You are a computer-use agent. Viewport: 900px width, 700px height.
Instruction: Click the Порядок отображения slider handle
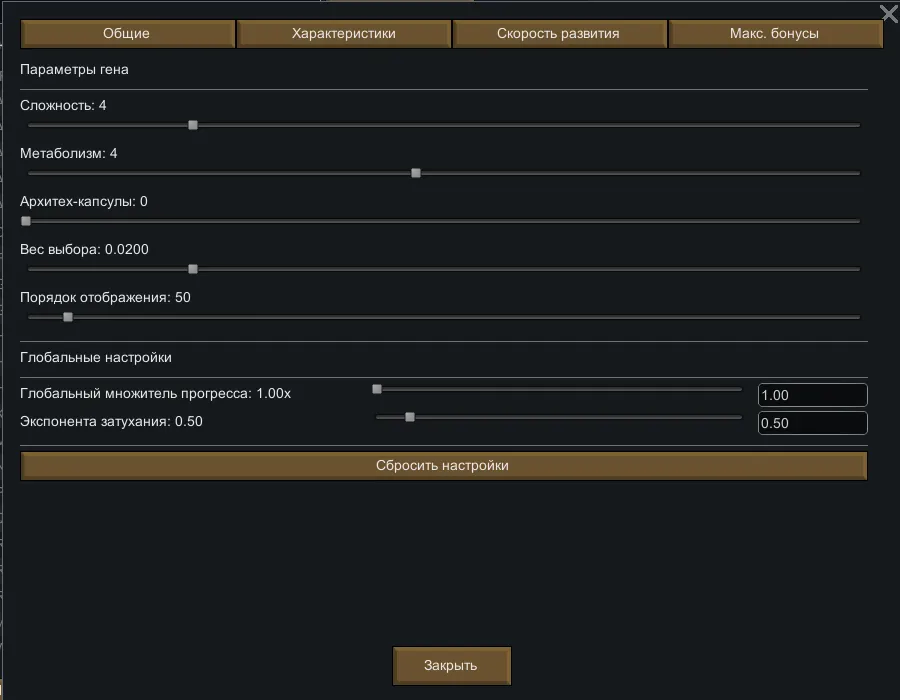coord(68,317)
